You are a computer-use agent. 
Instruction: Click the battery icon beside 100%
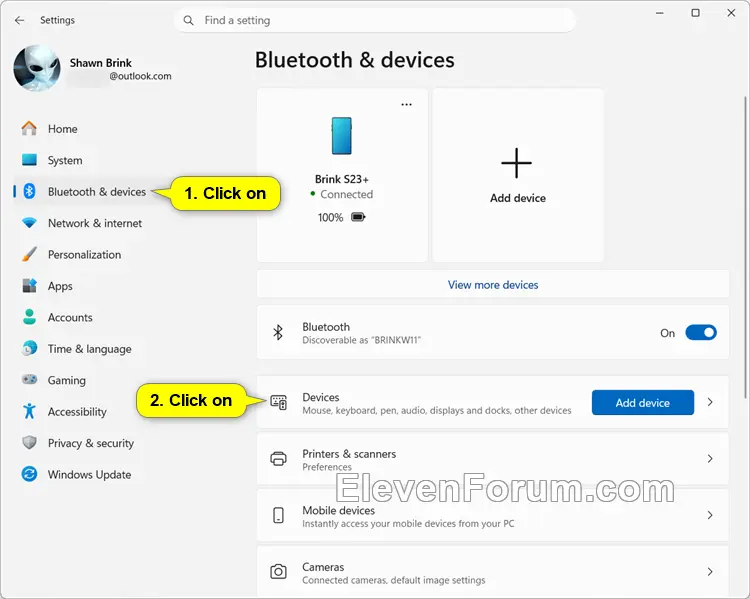pos(358,217)
